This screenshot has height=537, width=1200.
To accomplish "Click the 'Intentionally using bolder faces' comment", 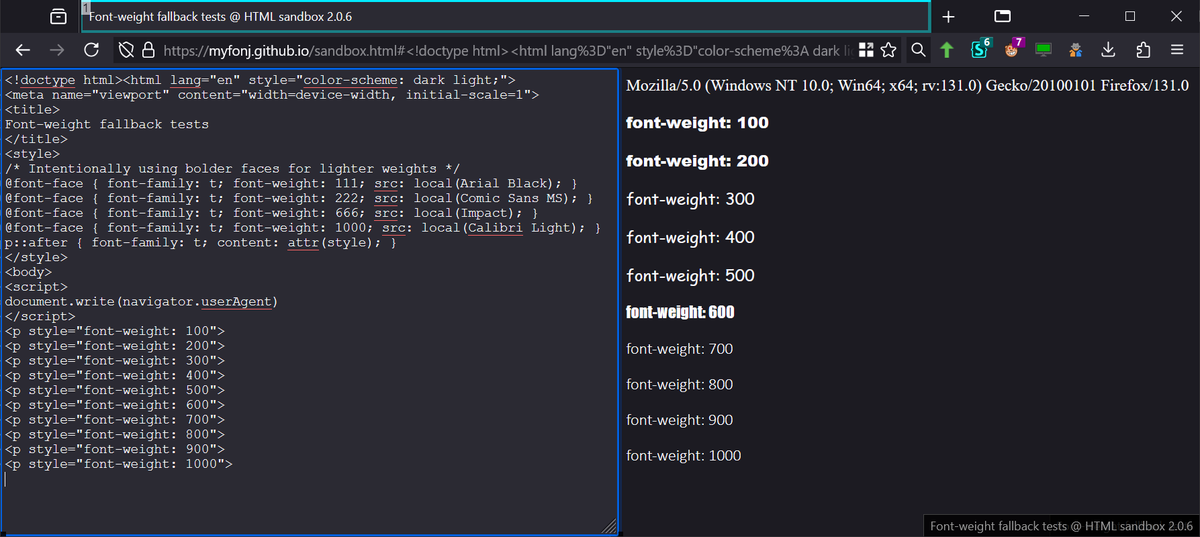I will [x=233, y=169].
